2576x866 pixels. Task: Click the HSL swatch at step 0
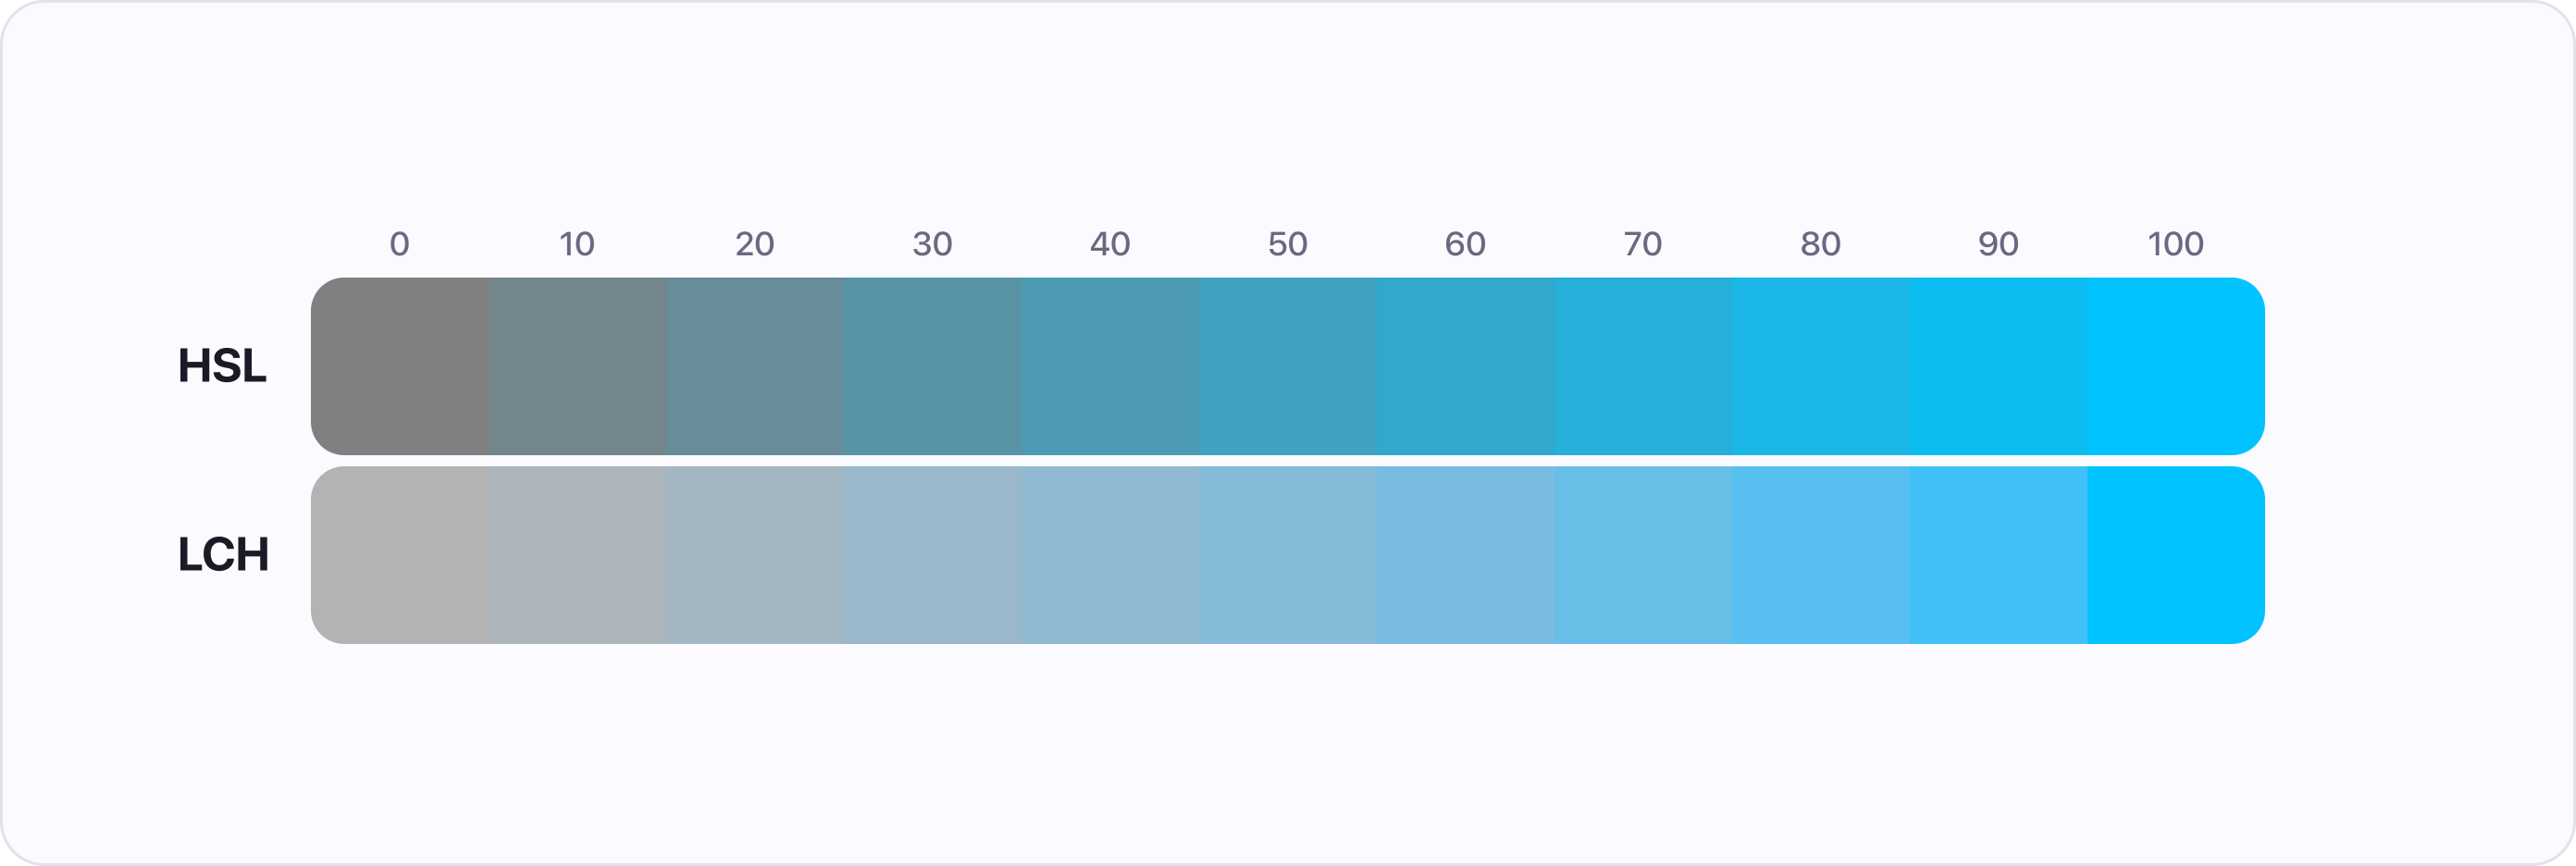pyautogui.click(x=399, y=366)
